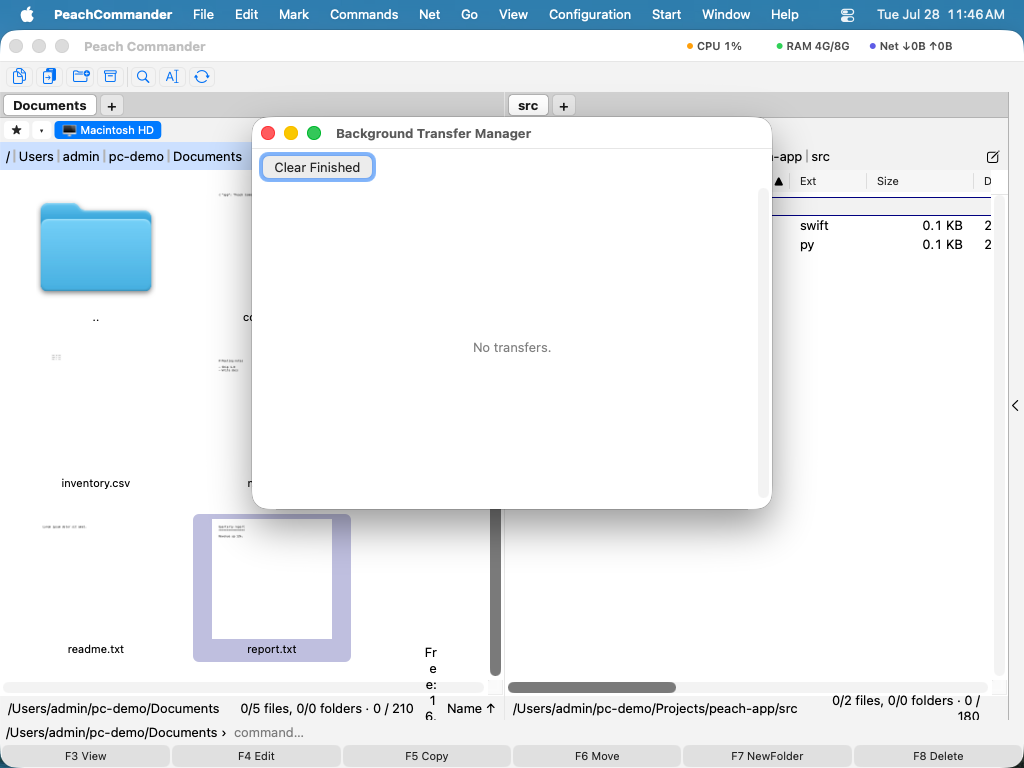The width and height of the screenshot is (1024, 768).
Task: Click the F3 View button
Action: pyautogui.click(x=86, y=756)
